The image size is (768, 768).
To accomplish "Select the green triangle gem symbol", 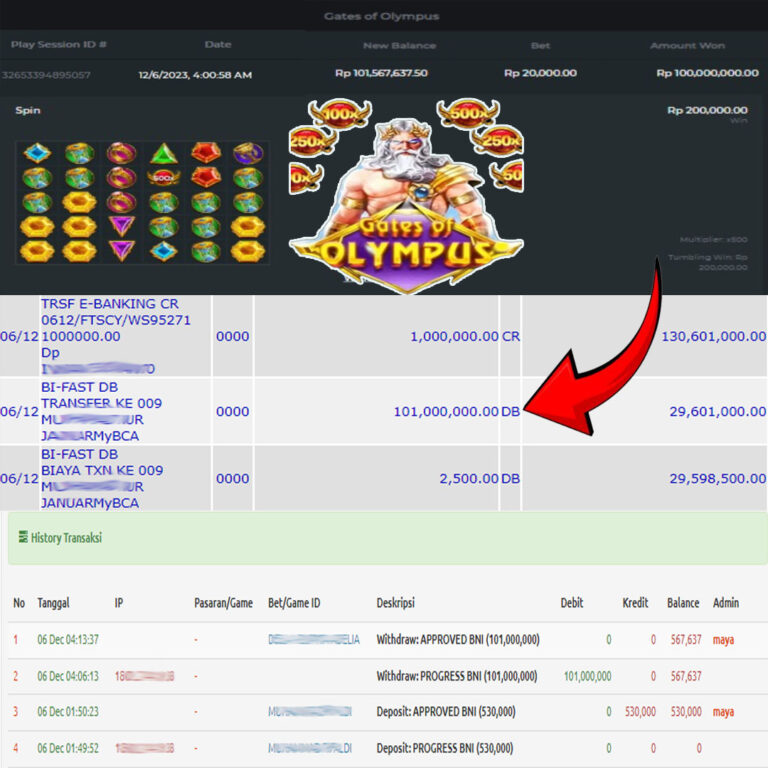I will [163, 153].
